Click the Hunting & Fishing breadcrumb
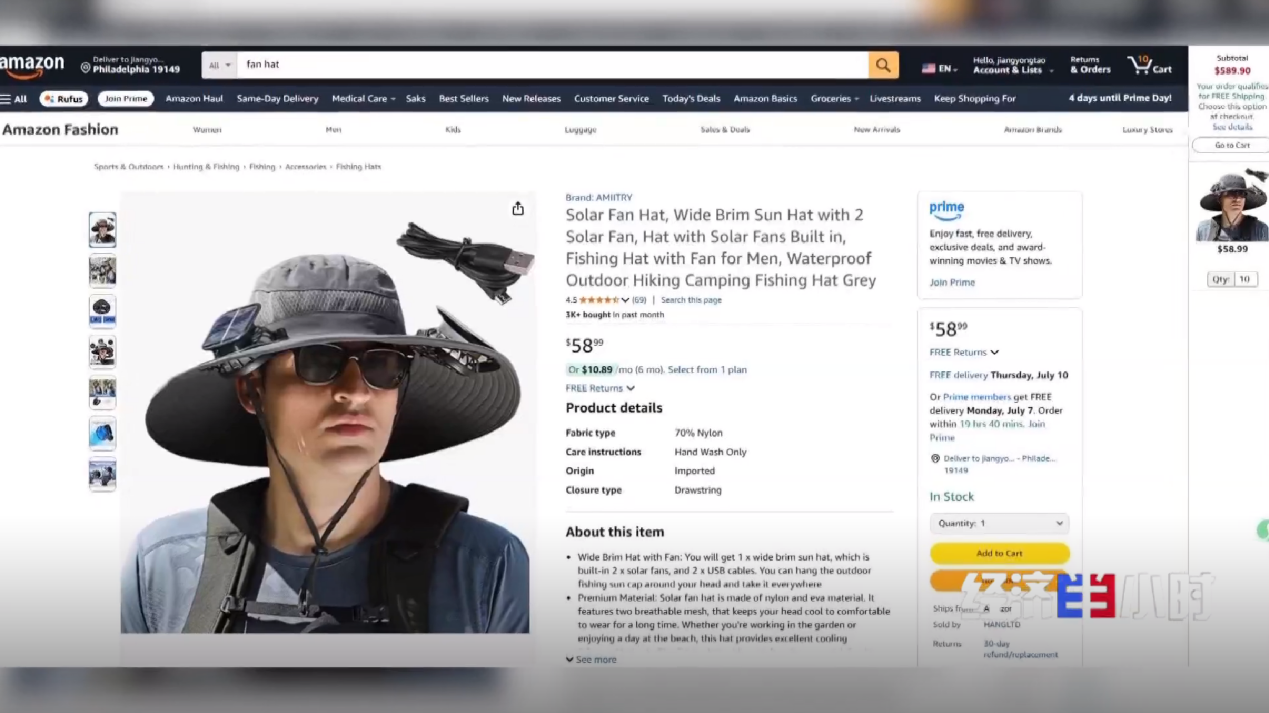This screenshot has height=713, width=1269. point(206,167)
